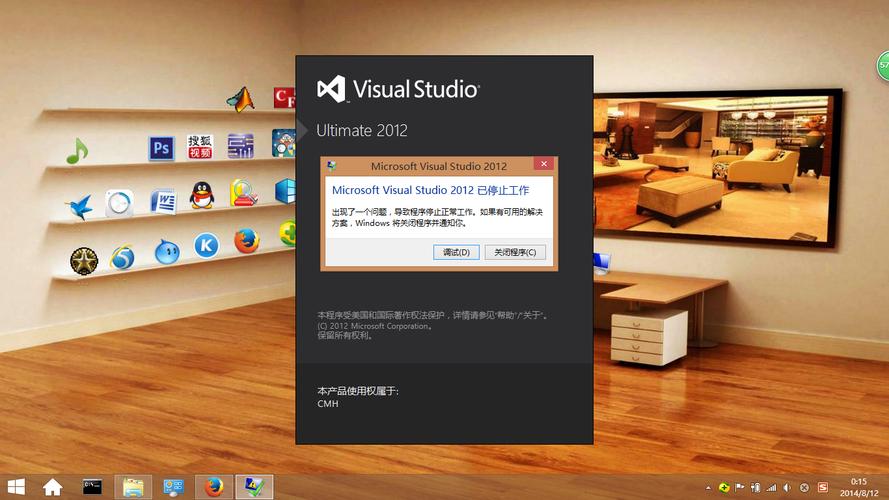Launch Photoshop from the desktop shelf
Screen dimensions: 889x500
tap(161, 148)
